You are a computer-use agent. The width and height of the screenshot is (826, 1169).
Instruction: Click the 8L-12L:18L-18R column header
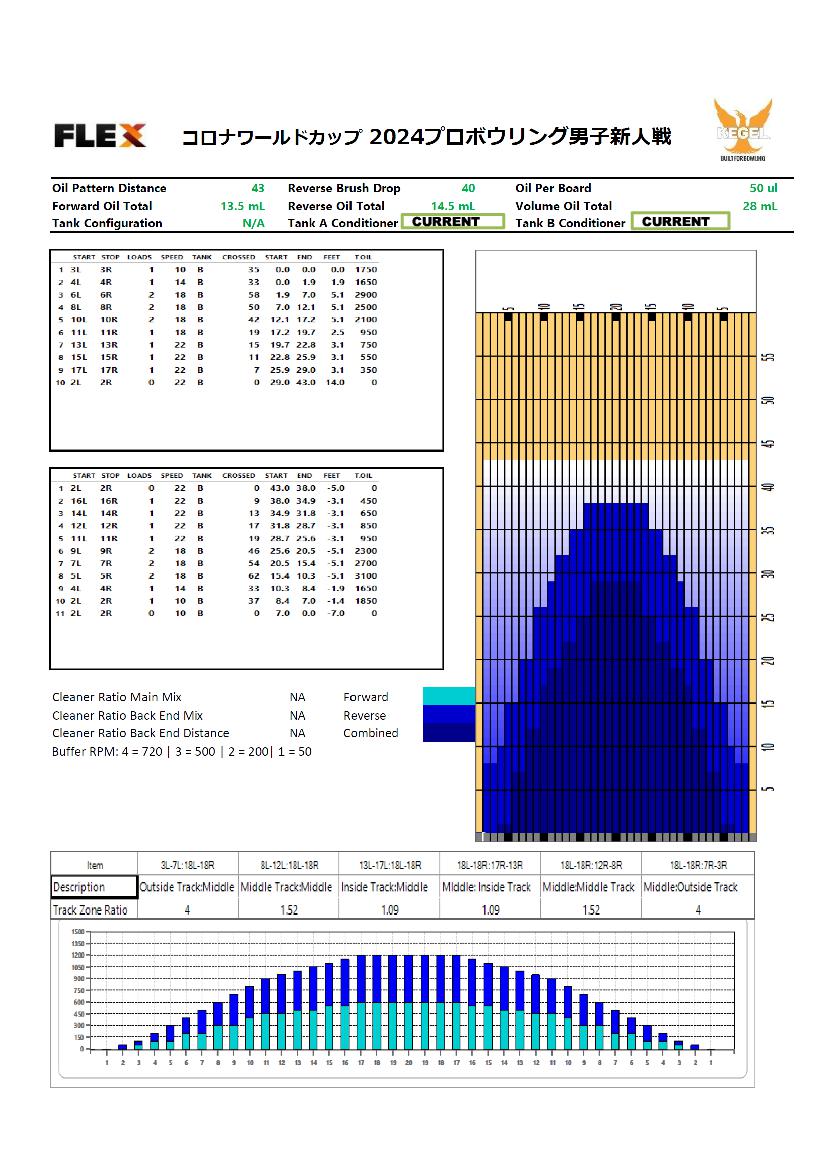click(289, 865)
